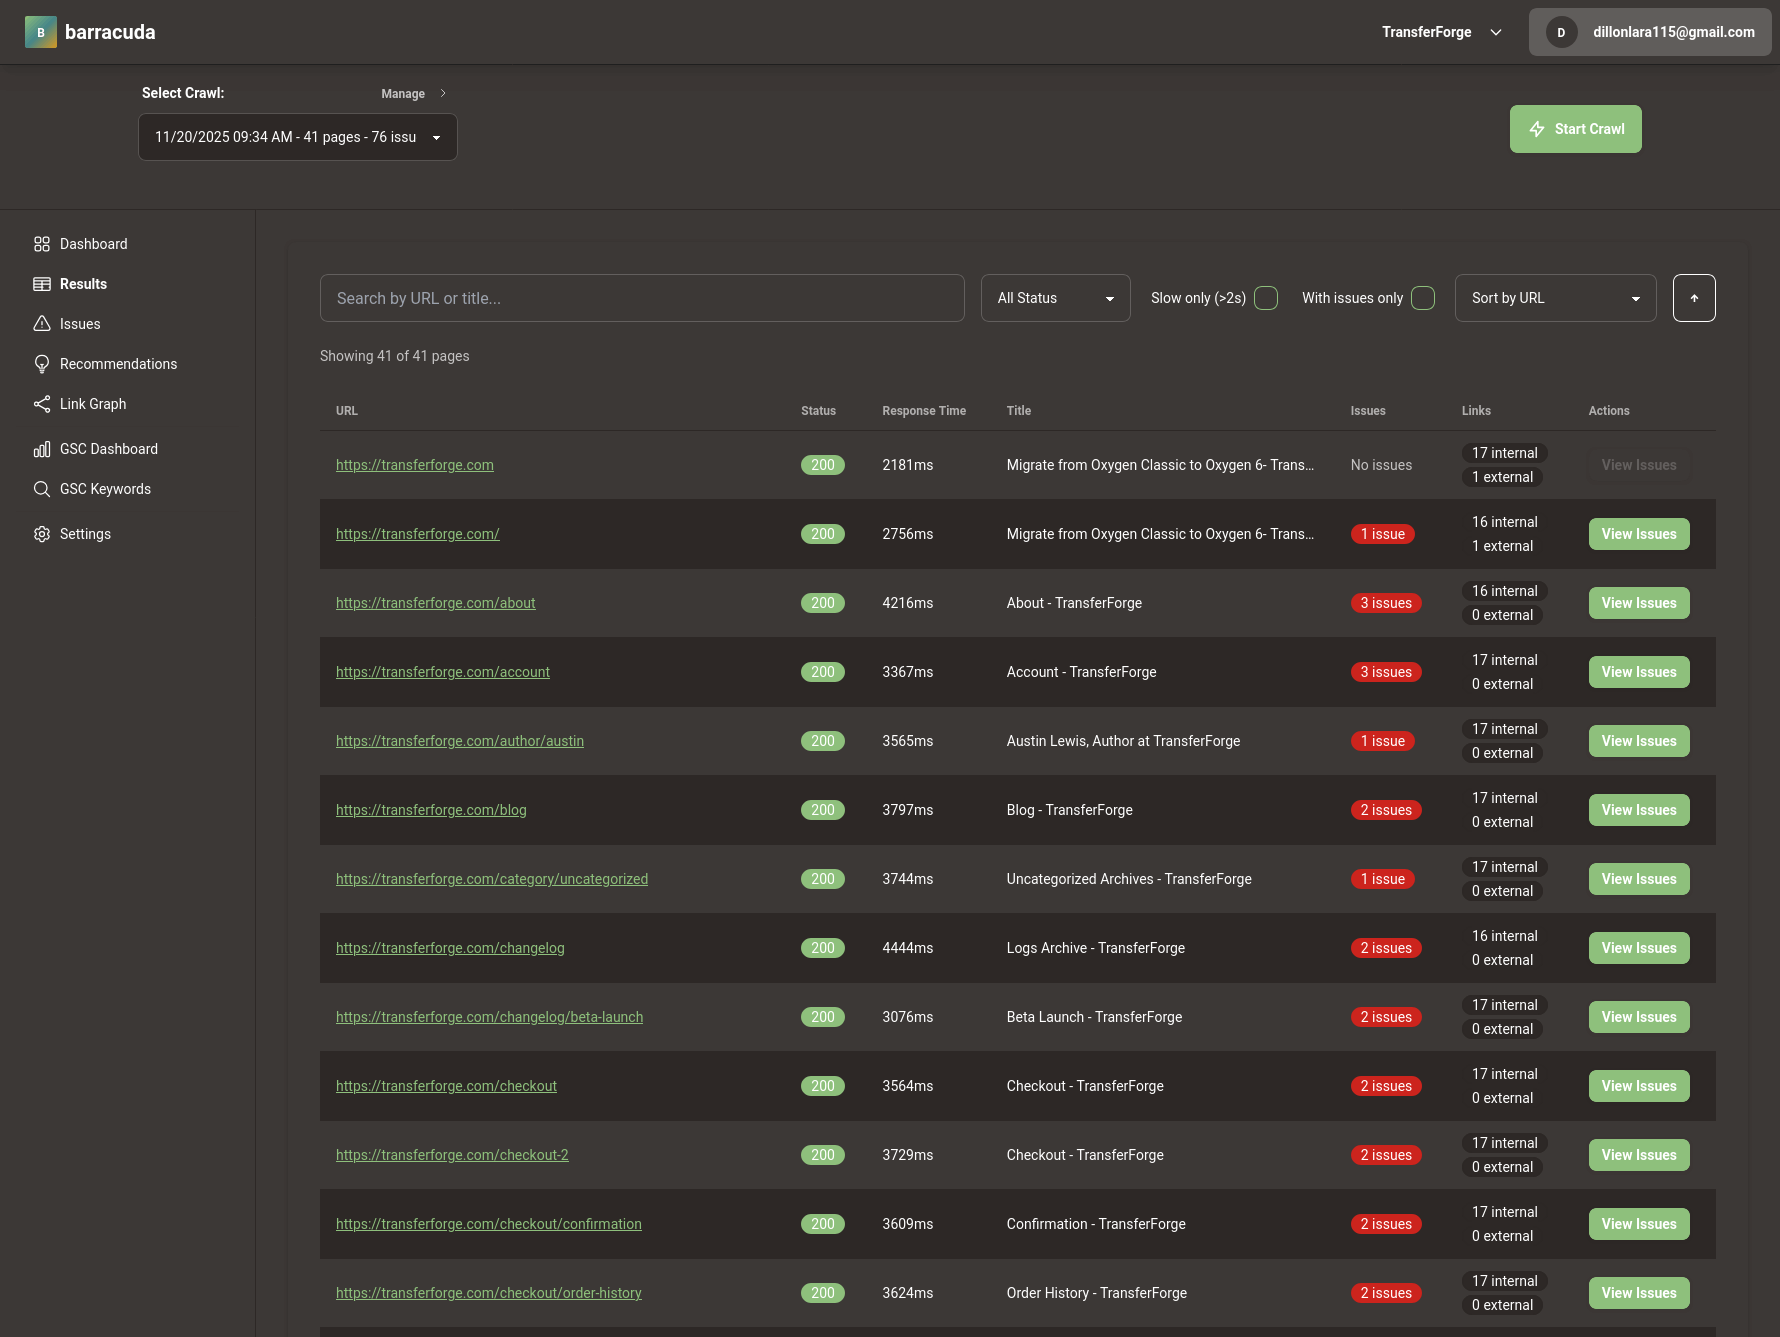The width and height of the screenshot is (1780, 1337).
Task: Open the TransferForge project menu
Action: tap(1439, 31)
